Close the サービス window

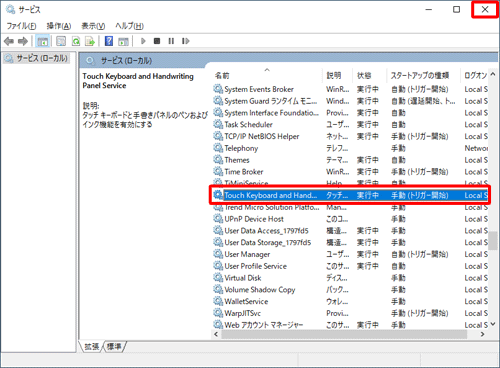point(485,10)
